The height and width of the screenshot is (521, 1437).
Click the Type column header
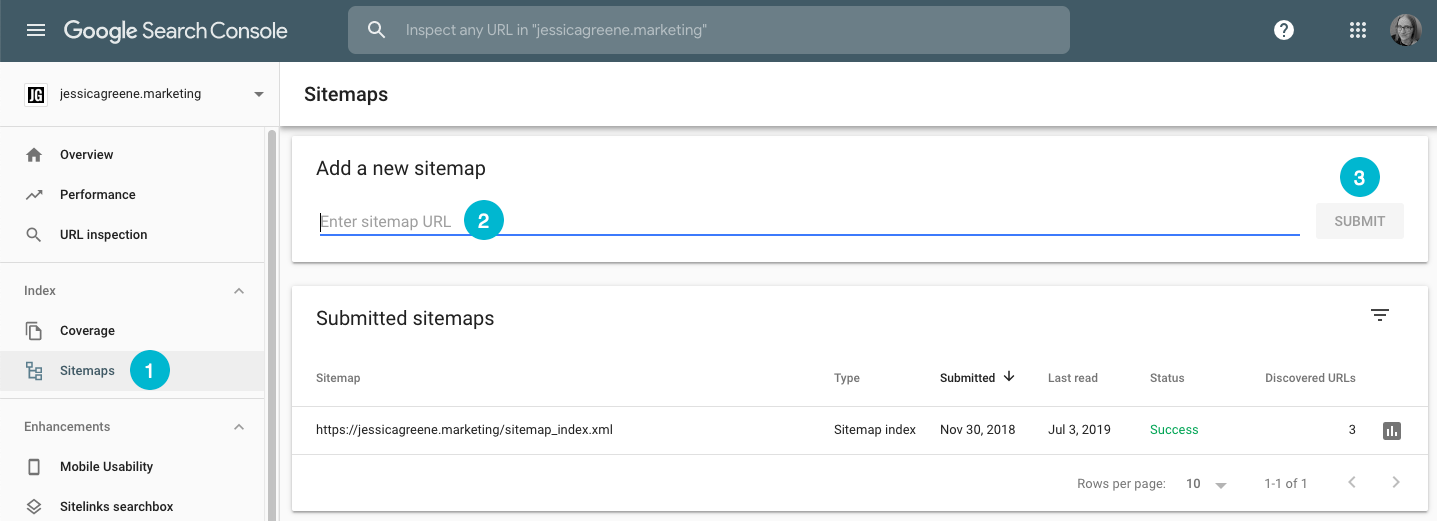pyautogui.click(x=847, y=378)
